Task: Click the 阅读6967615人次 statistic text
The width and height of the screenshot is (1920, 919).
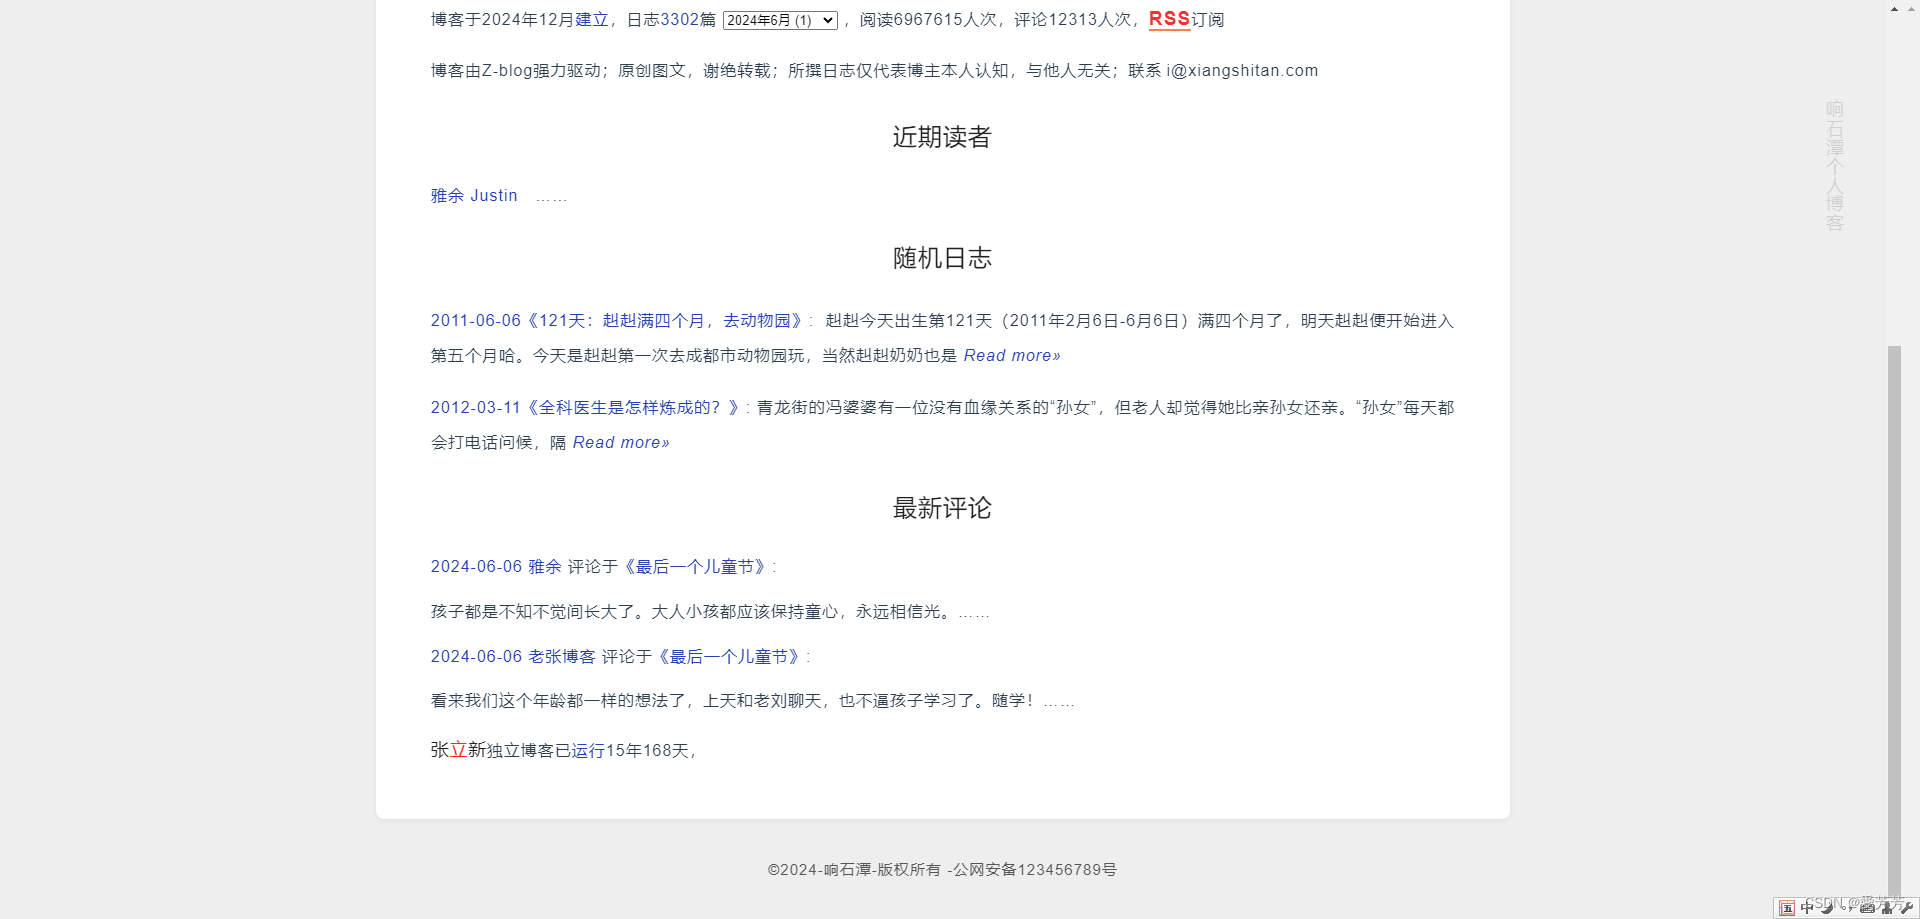Action: 928,20
